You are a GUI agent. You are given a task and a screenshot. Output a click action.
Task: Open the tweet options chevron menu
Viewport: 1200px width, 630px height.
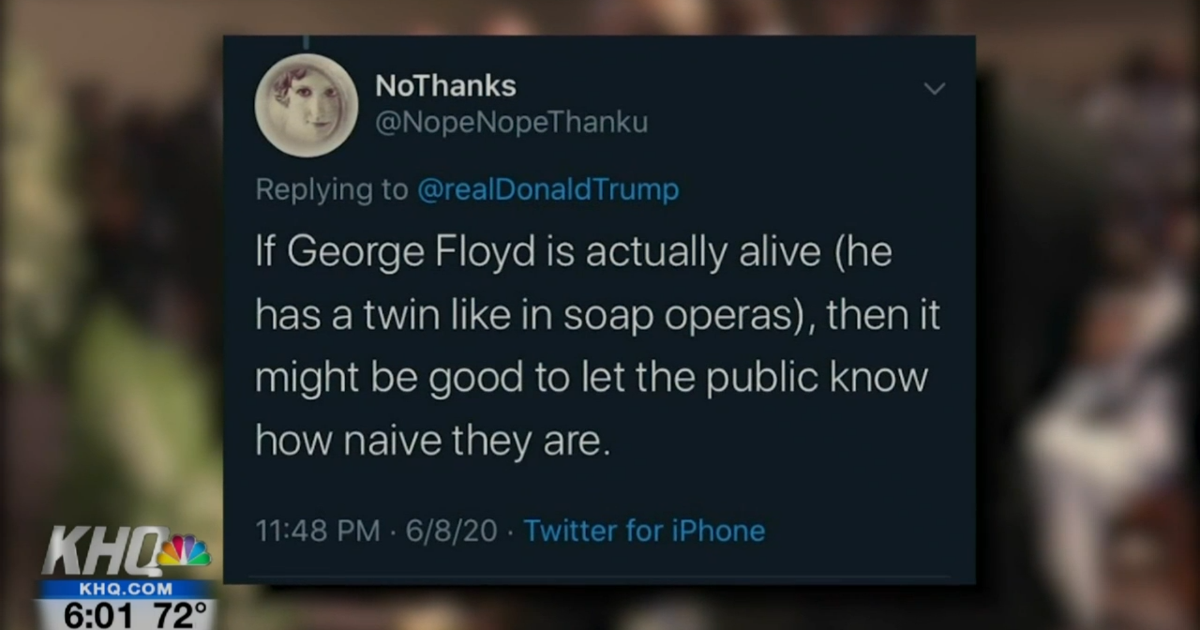(x=934, y=89)
